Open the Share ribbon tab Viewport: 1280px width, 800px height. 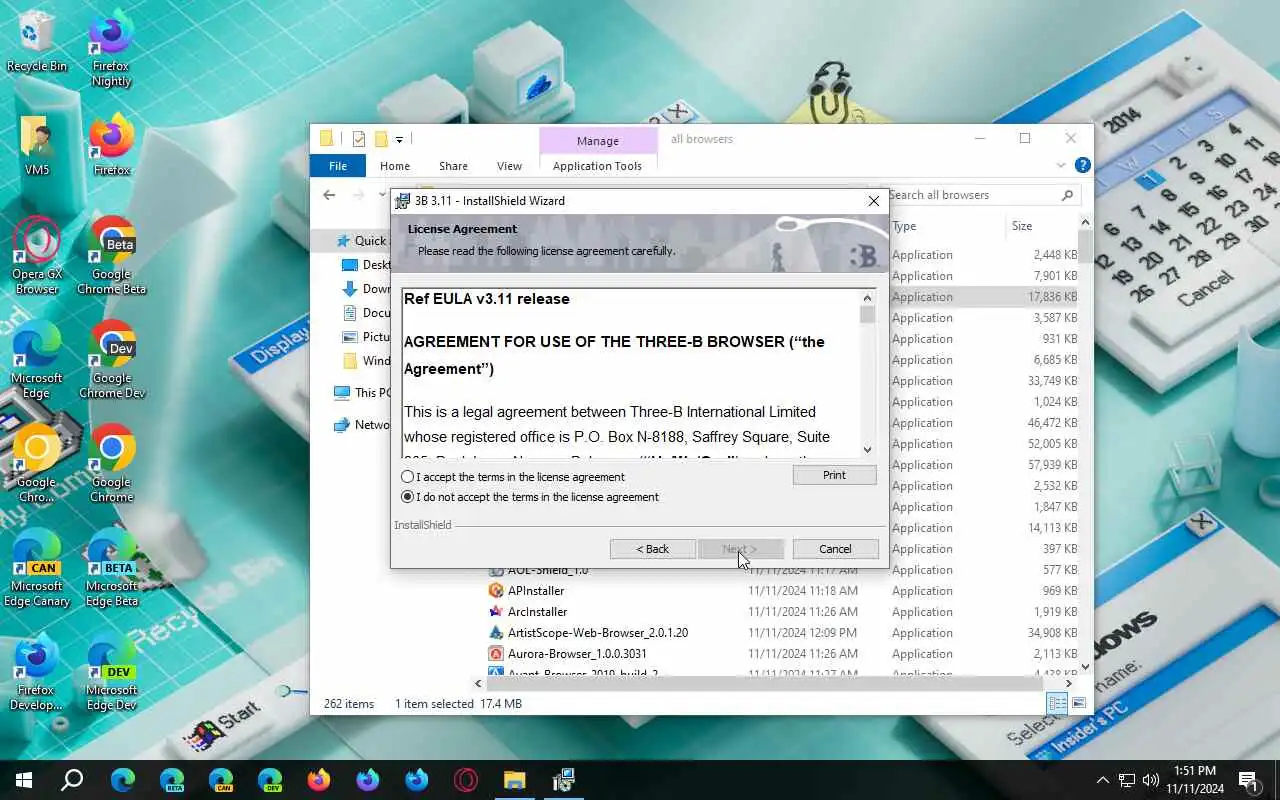(x=453, y=166)
